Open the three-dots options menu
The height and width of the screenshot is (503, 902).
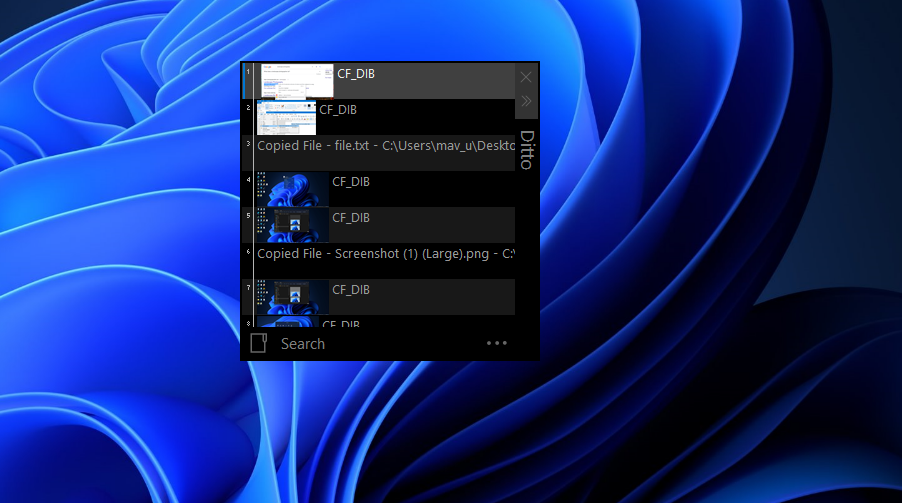[x=496, y=343]
